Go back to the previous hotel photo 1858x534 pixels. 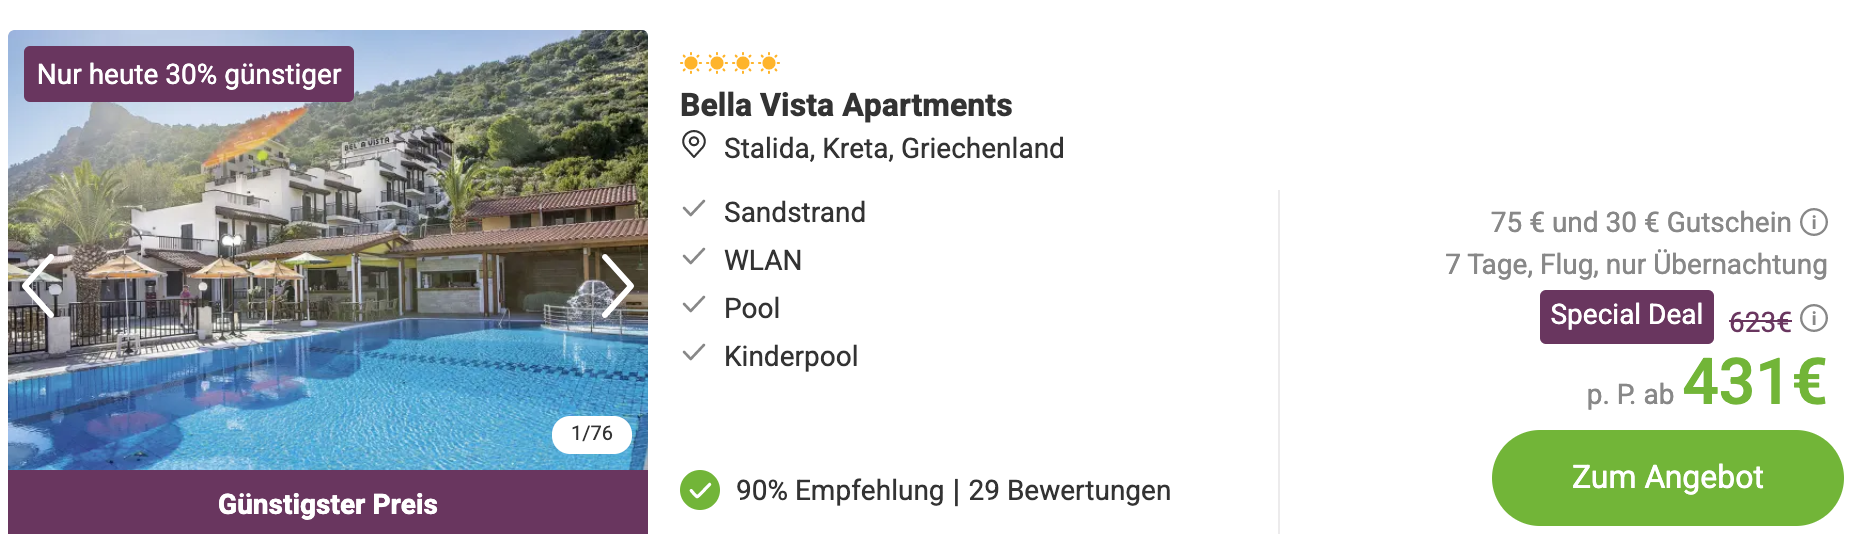pos(39,285)
